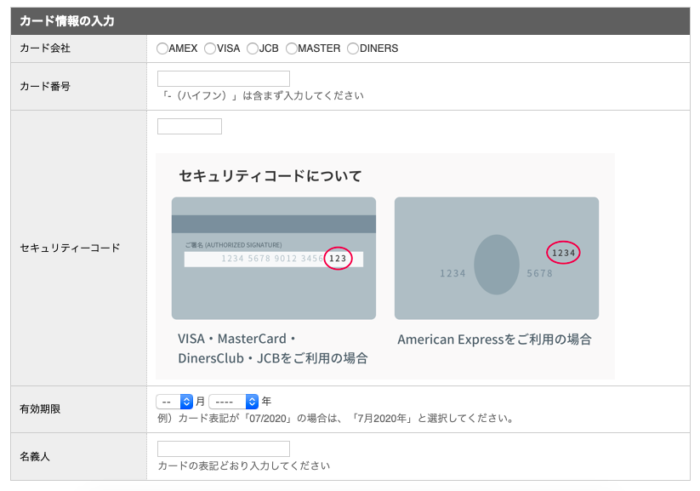Viewport: 700px width, 491px height.
Task: Select the MASTER radio option
Action: point(292,48)
